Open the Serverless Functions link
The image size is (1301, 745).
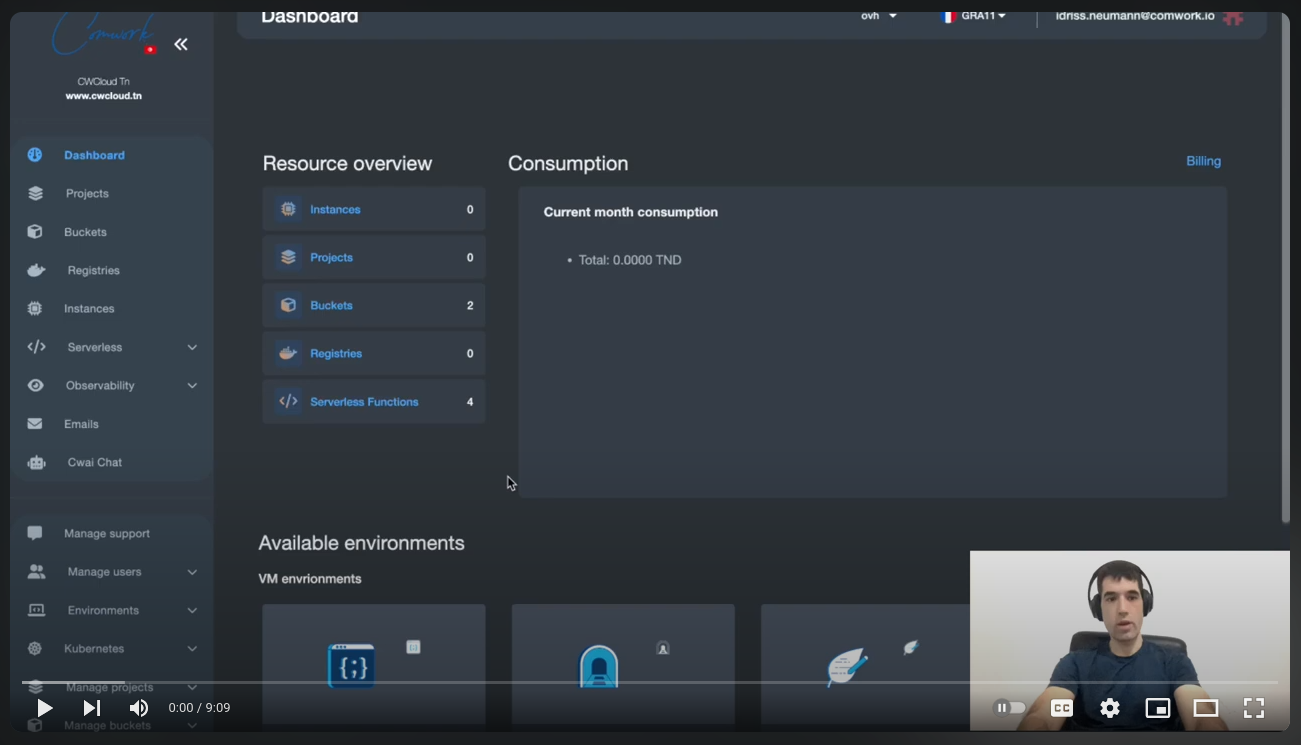pos(364,401)
